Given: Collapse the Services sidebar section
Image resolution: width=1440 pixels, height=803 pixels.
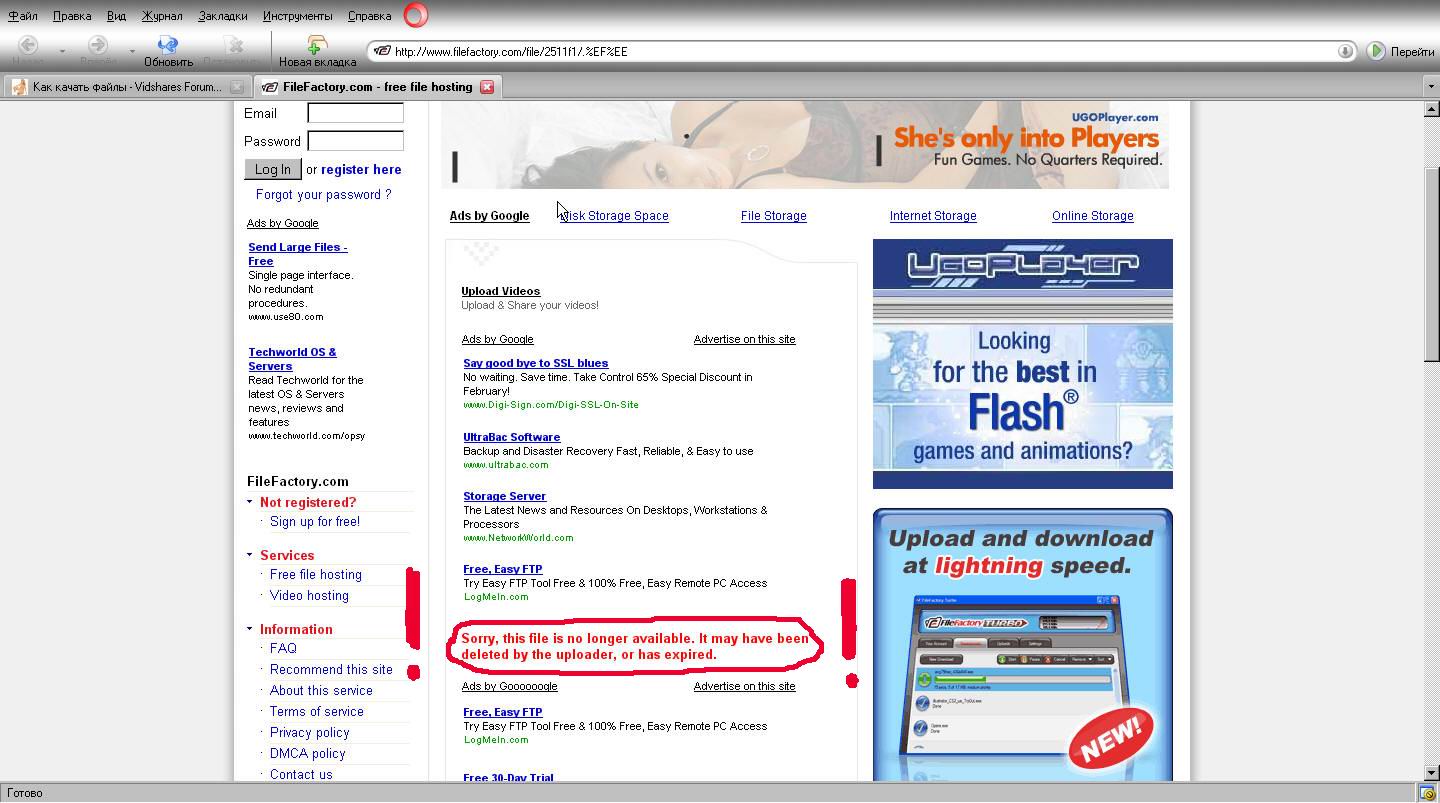Looking at the screenshot, I should coord(250,555).
